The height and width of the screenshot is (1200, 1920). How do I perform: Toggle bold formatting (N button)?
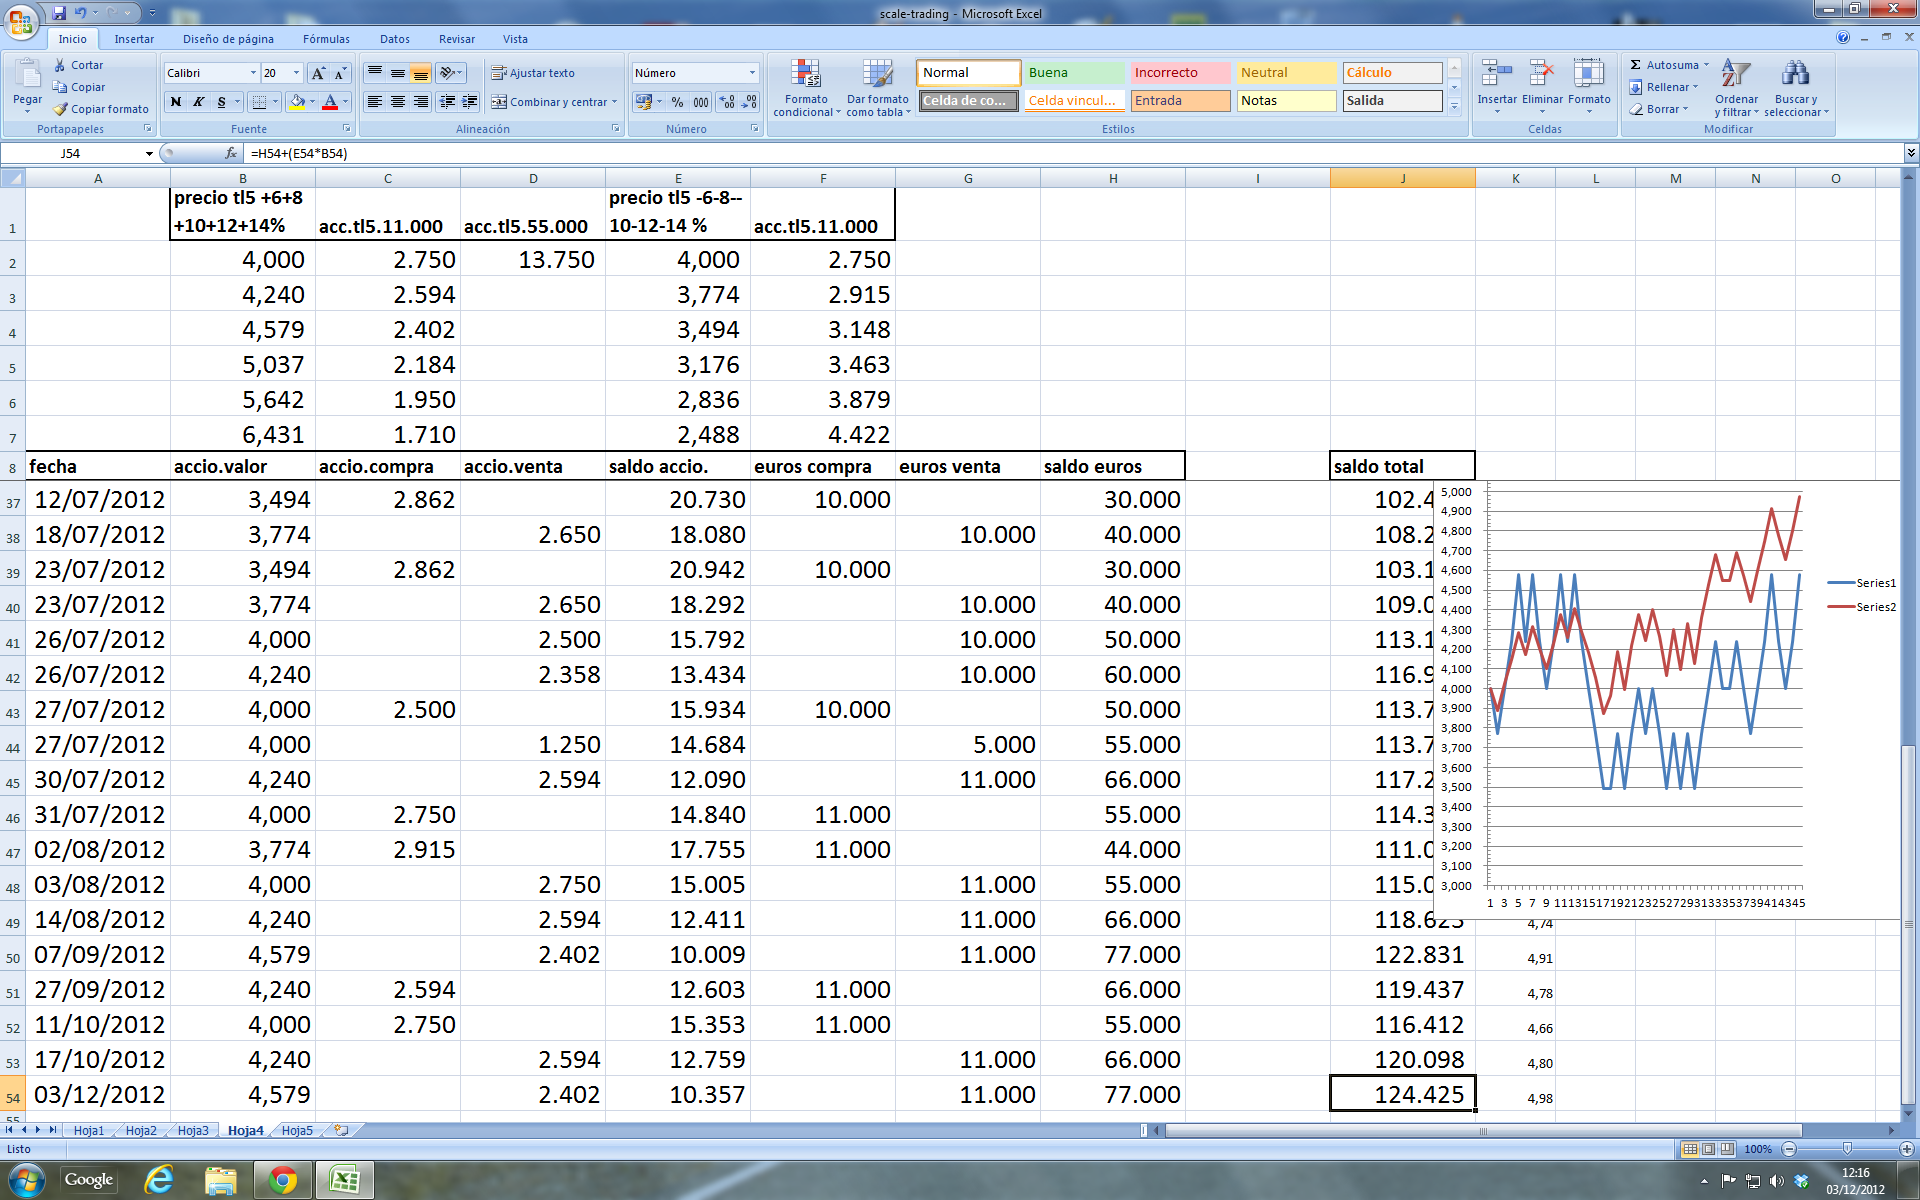click(x=176, y=102)
